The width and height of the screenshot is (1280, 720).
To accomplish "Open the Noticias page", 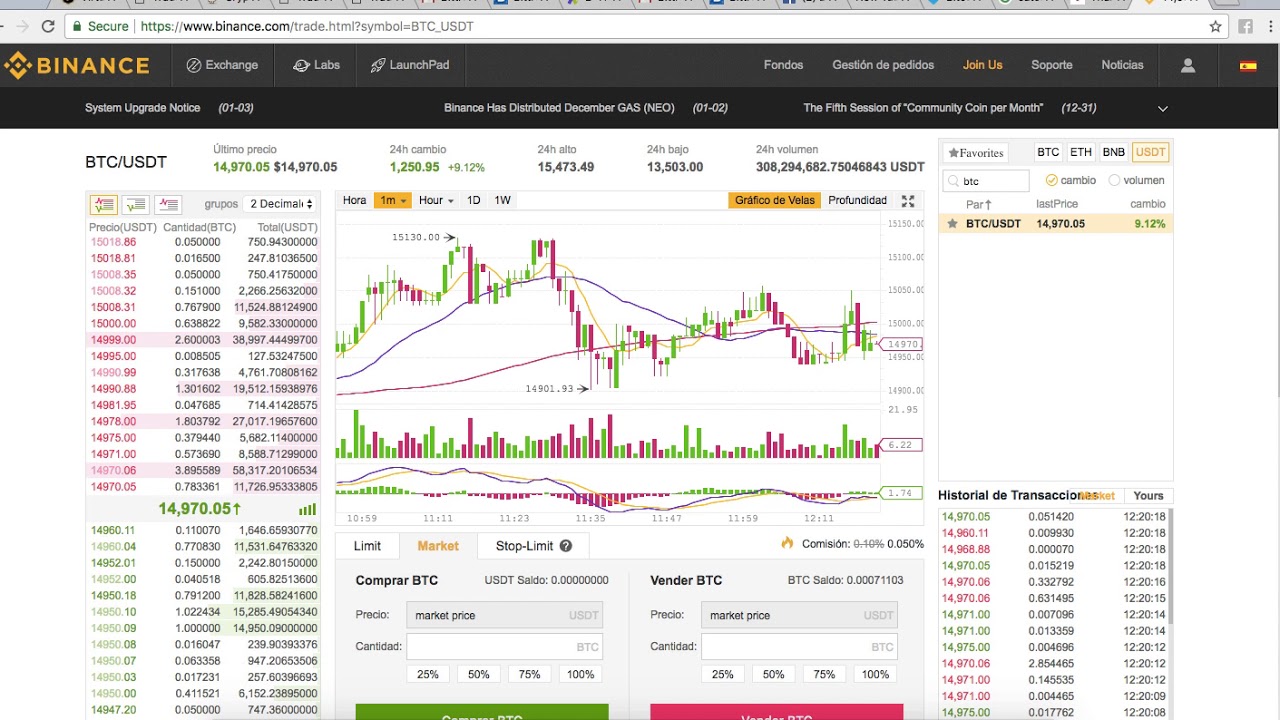I will pos(1122,65).
